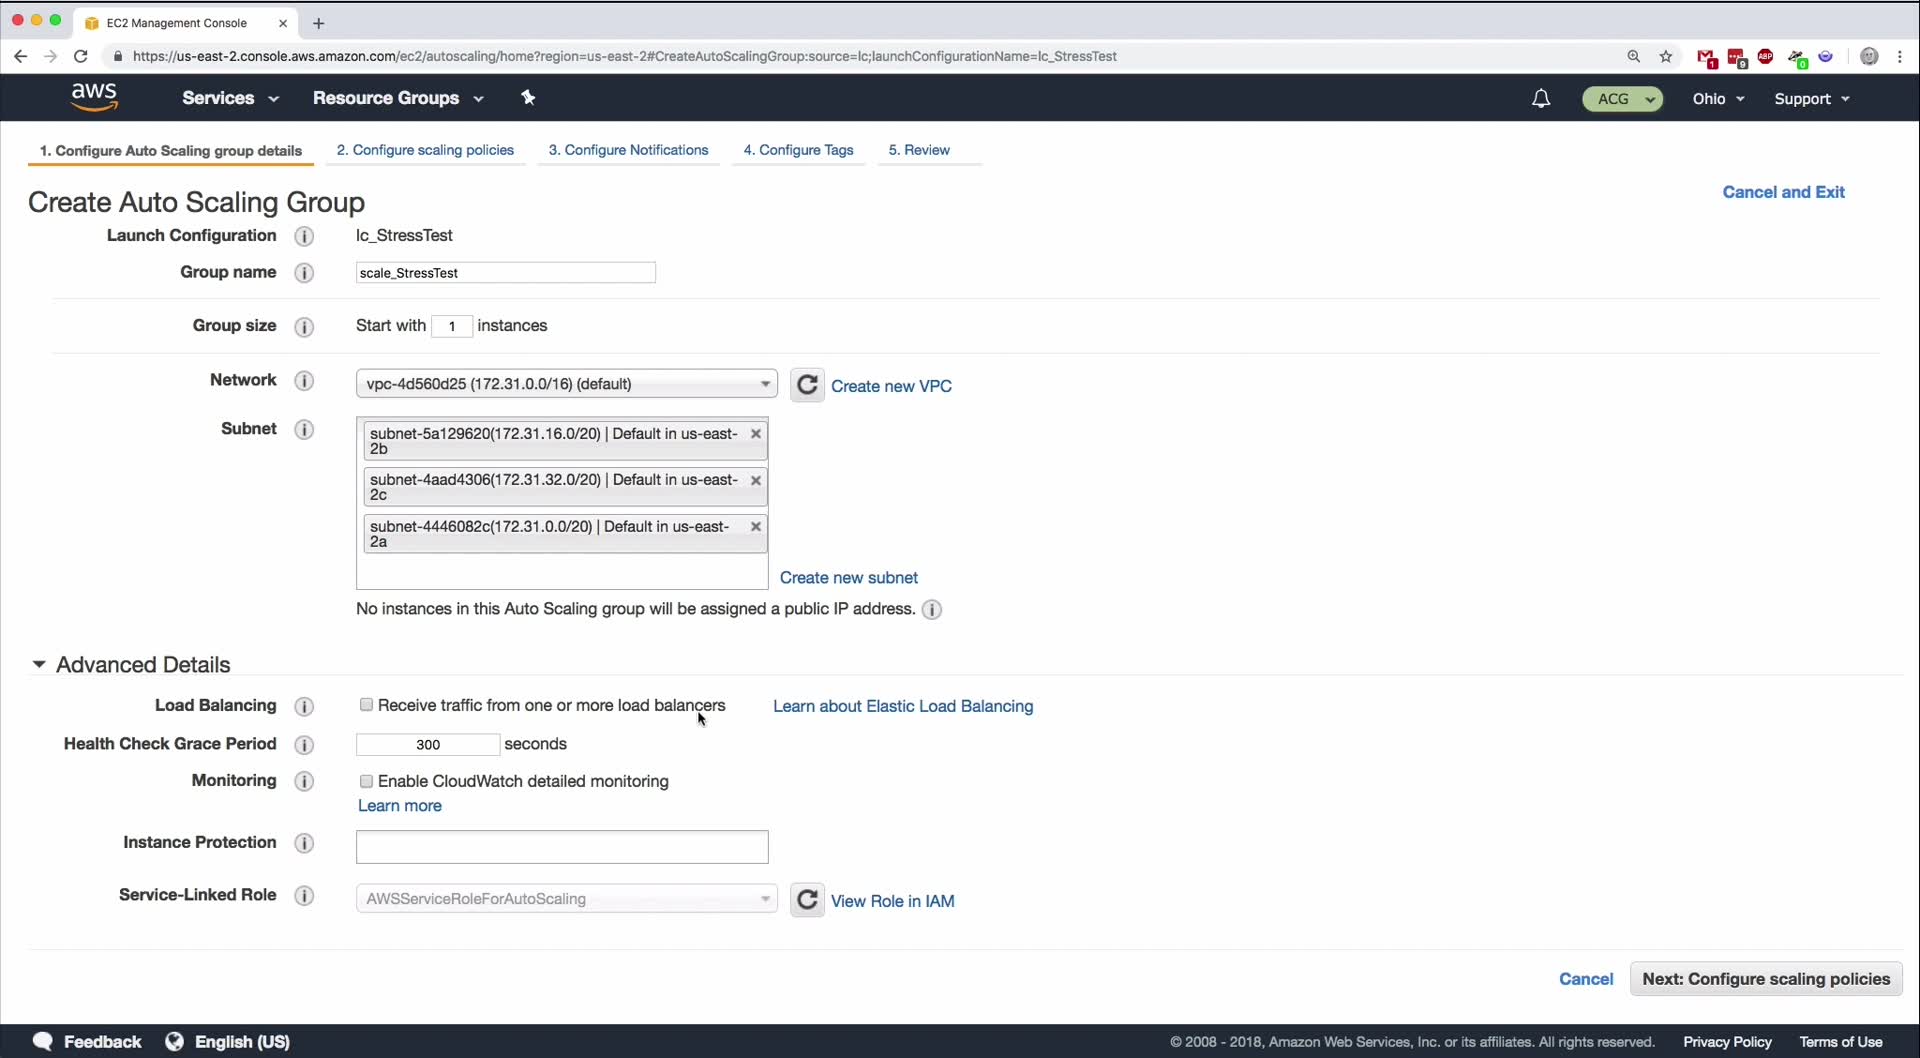Open the Ohio region dropdown
1920x1058 pixels.
click(x=1718, y=98)
